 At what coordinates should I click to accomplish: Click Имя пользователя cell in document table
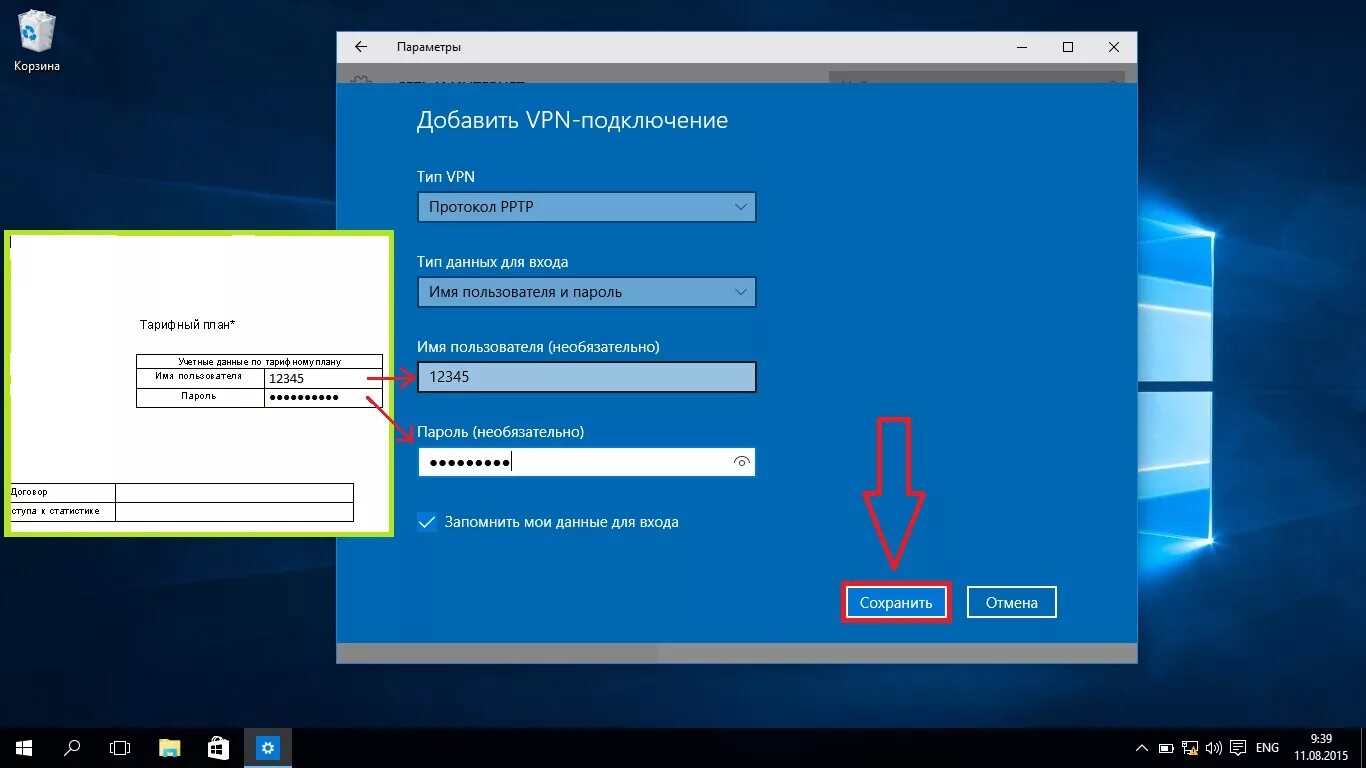[x=200, y=377]
